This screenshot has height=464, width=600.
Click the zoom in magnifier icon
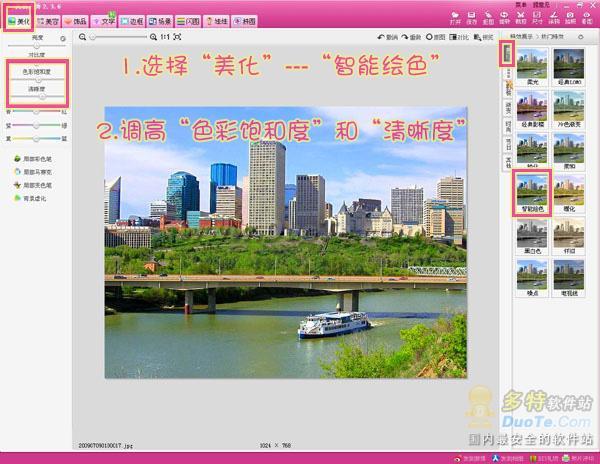[x=153, y=37]
